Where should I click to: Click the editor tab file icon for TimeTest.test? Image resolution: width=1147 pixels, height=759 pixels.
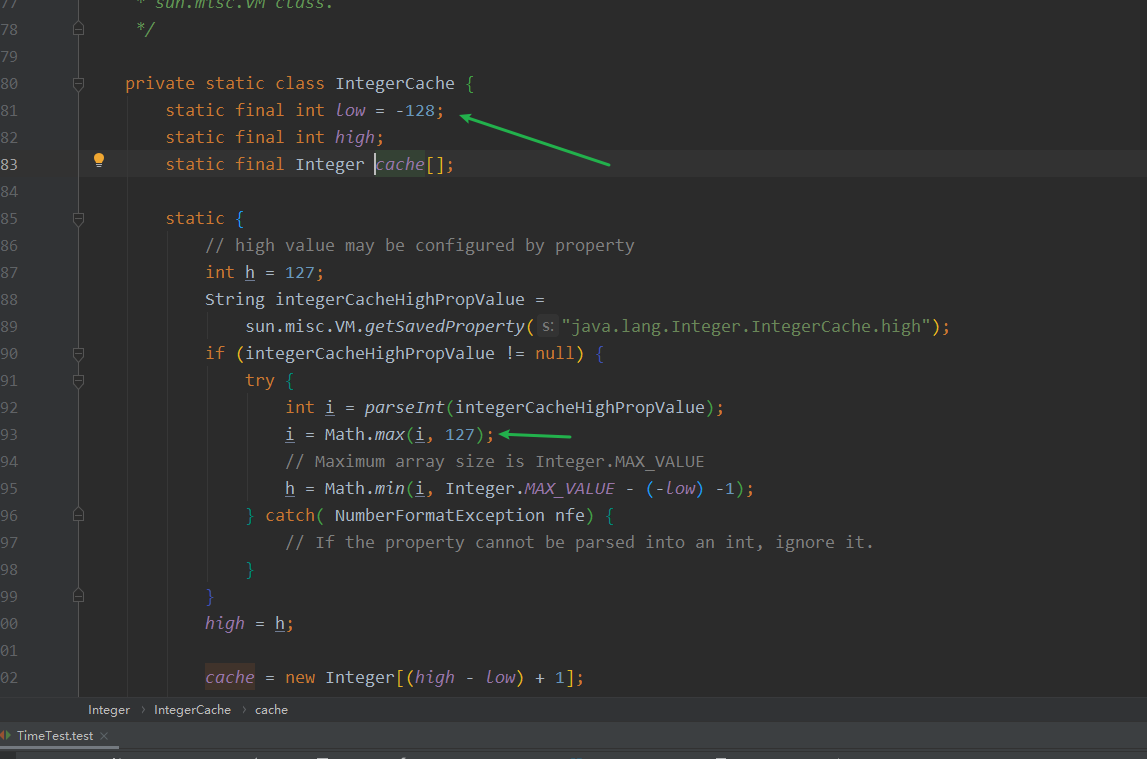click(x=7, y=735)
